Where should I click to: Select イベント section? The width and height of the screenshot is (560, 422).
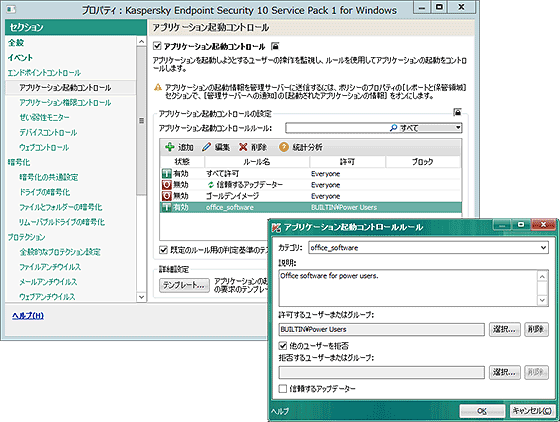click(x=20, y=57)
